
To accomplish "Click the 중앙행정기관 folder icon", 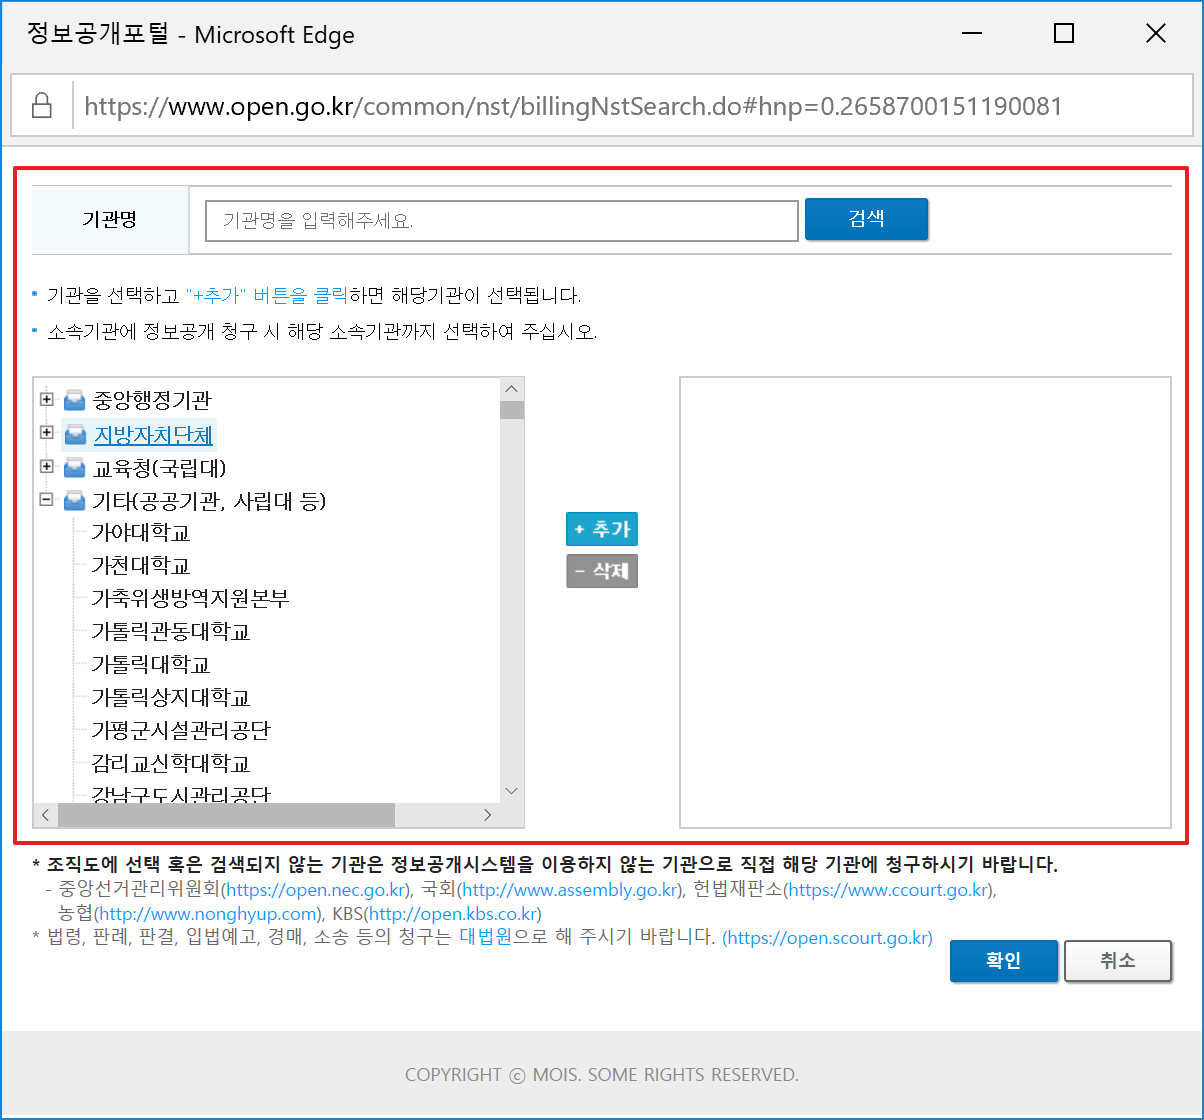I will tap(74, 401).
